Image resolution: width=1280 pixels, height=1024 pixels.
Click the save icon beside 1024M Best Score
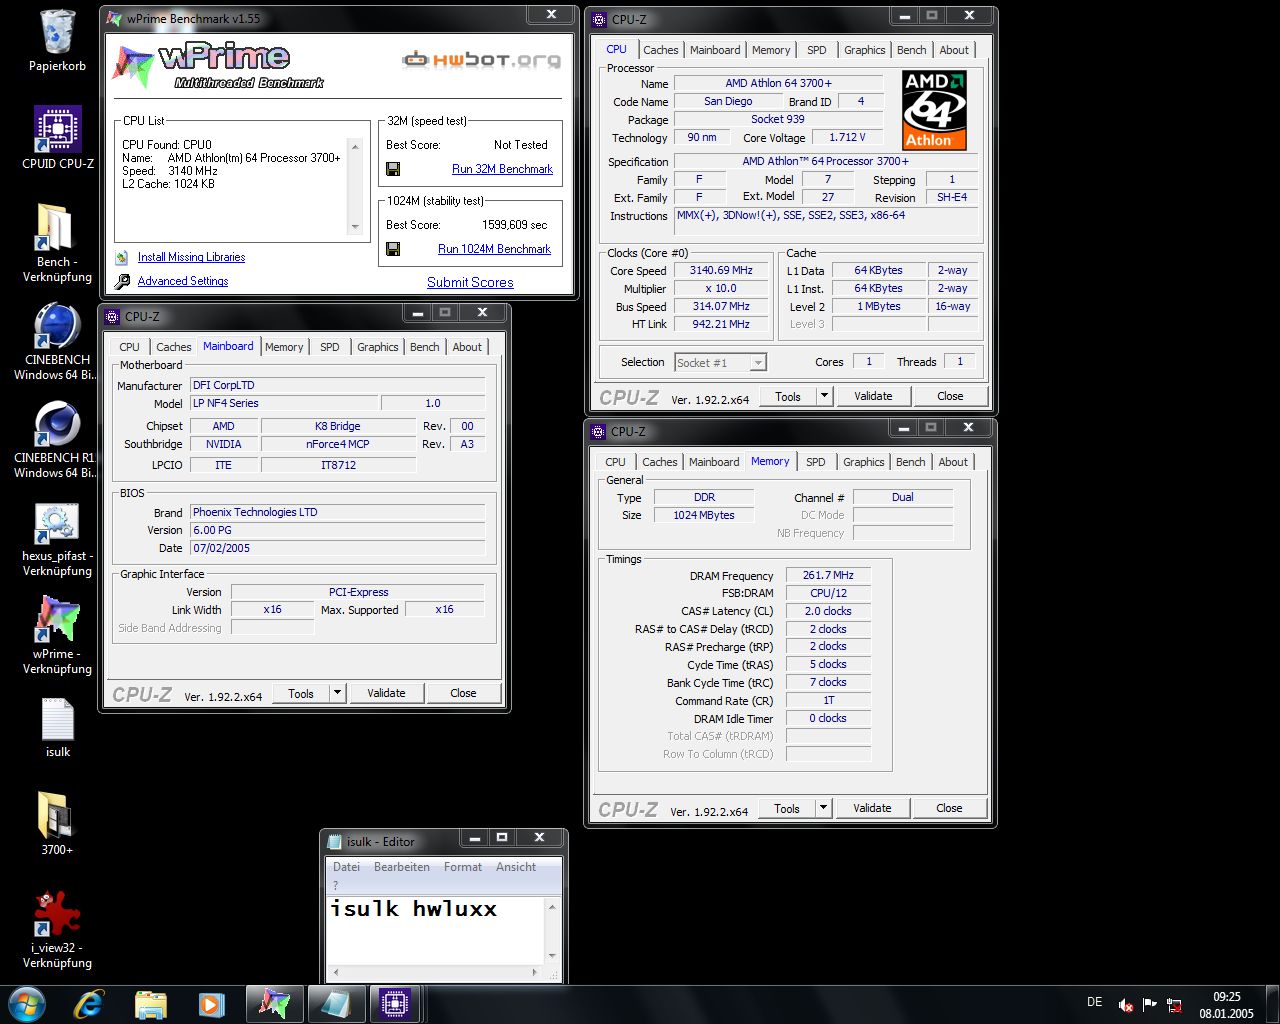[x=393, y=249]
